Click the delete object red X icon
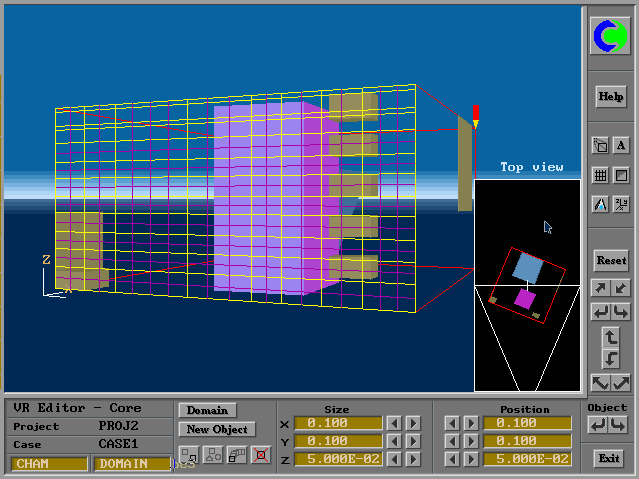Image resolution: width=639 pixels, height=479 pixels. [x=261, y=455]
